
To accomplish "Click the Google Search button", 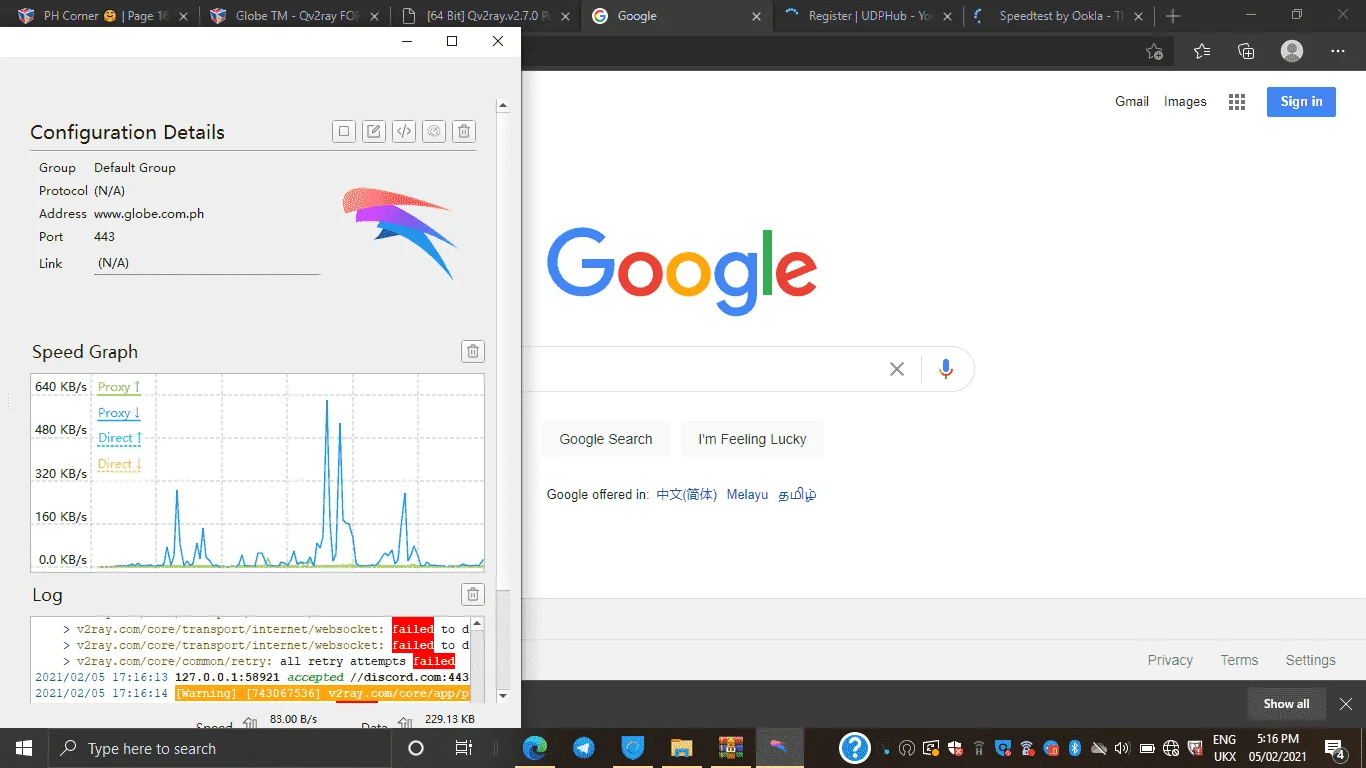I will [606, 439].
